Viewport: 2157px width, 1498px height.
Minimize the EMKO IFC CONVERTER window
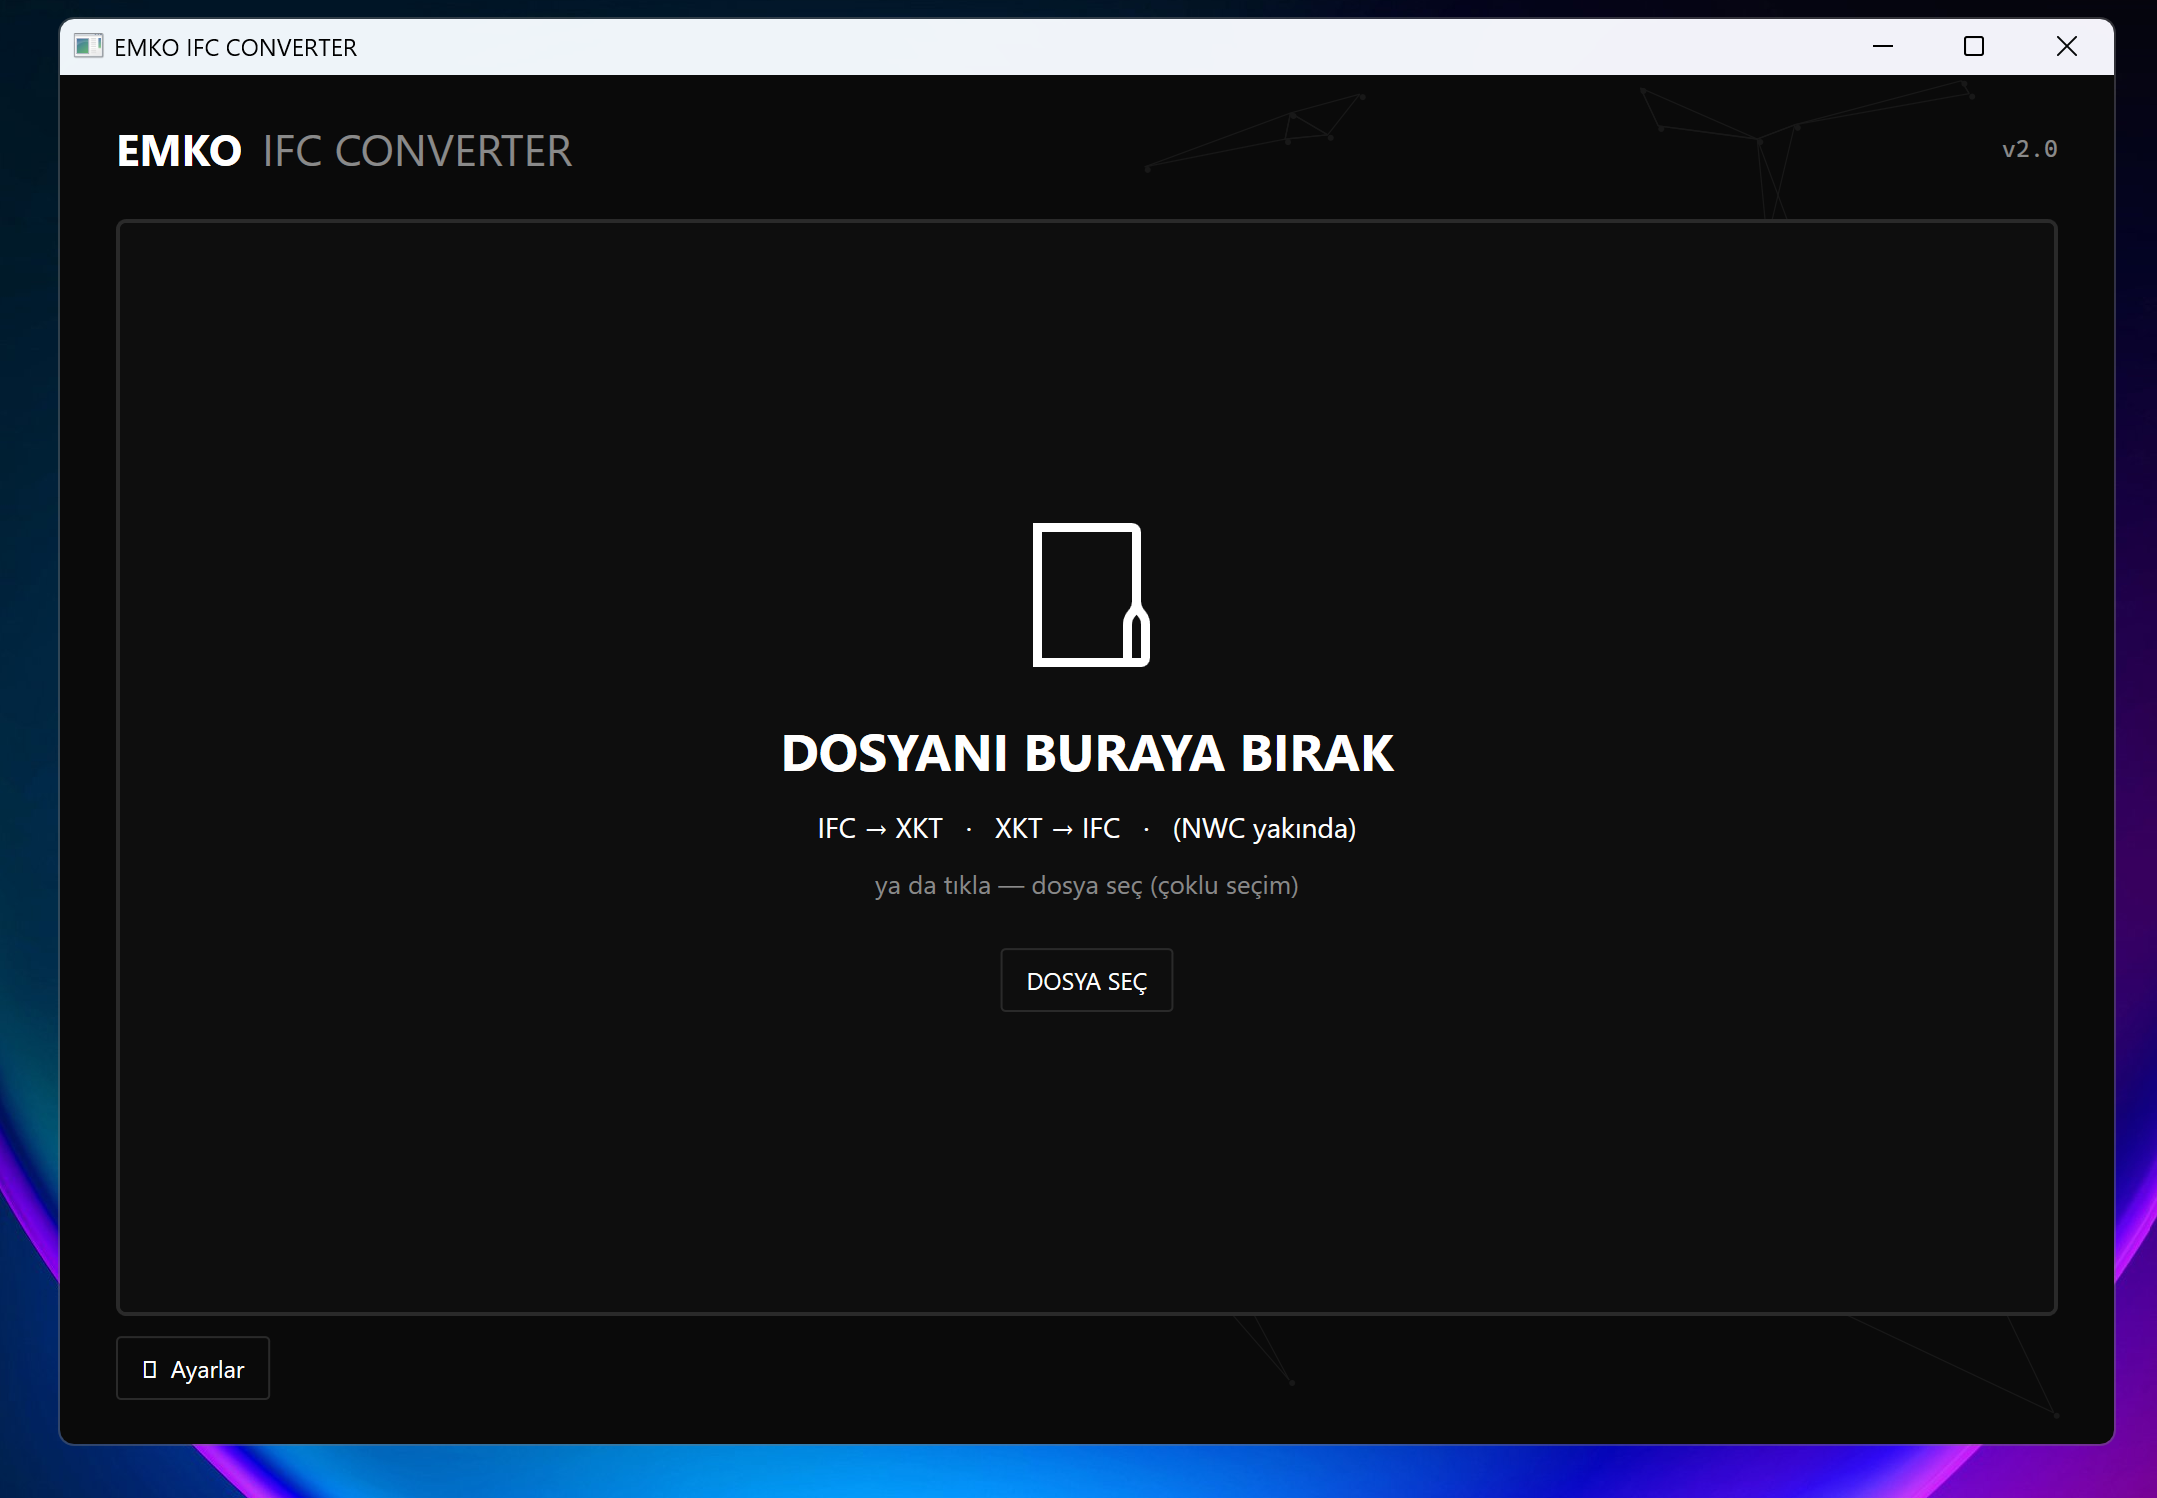point(1882,46)
